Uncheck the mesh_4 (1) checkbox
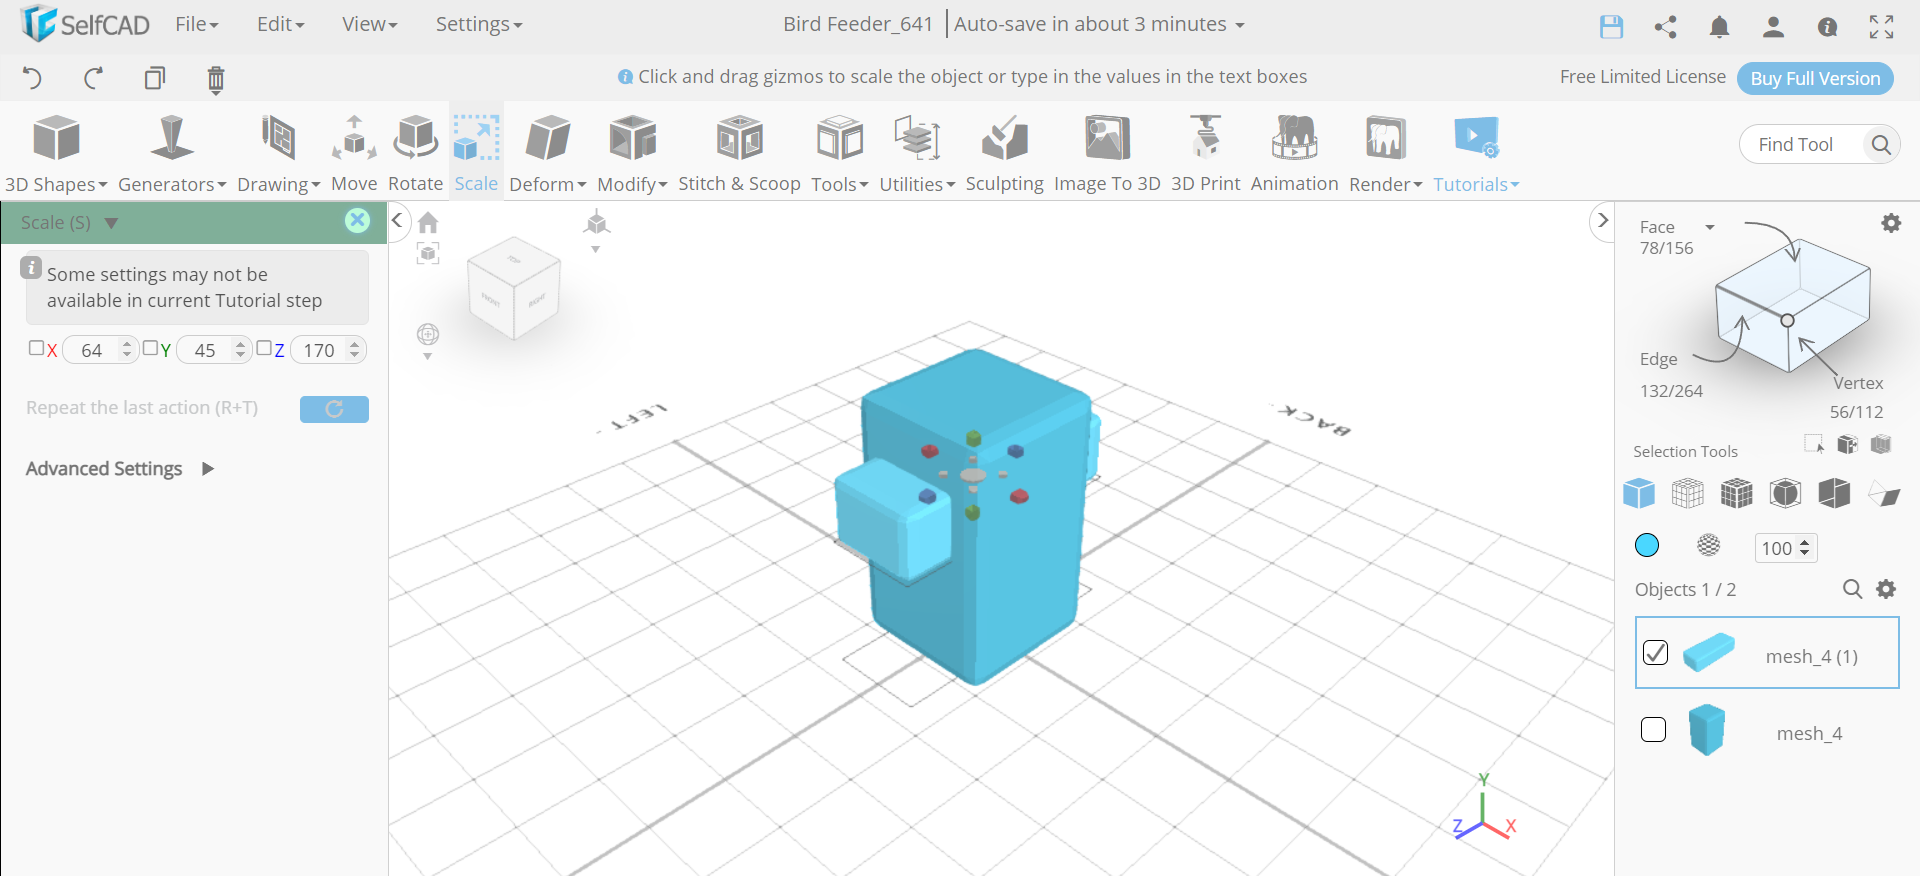This screenshot has width=1920, height=876. 1655,653
